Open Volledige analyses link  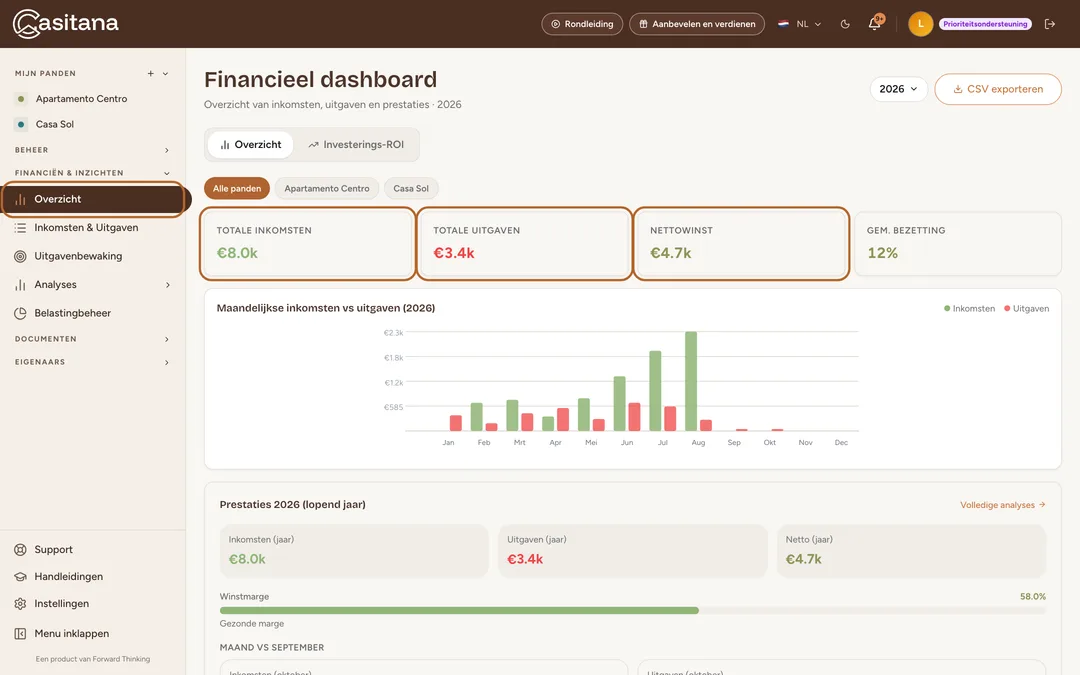pos(1003,505)
